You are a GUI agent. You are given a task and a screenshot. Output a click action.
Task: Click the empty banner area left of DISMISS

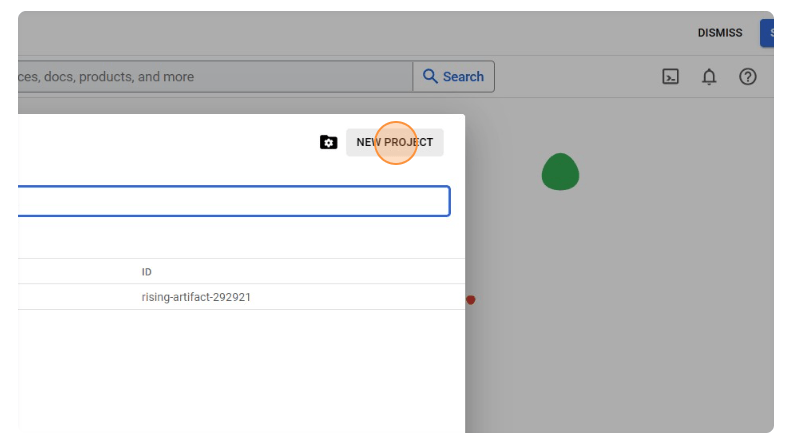pyautogui.click(x=400, y=33)
